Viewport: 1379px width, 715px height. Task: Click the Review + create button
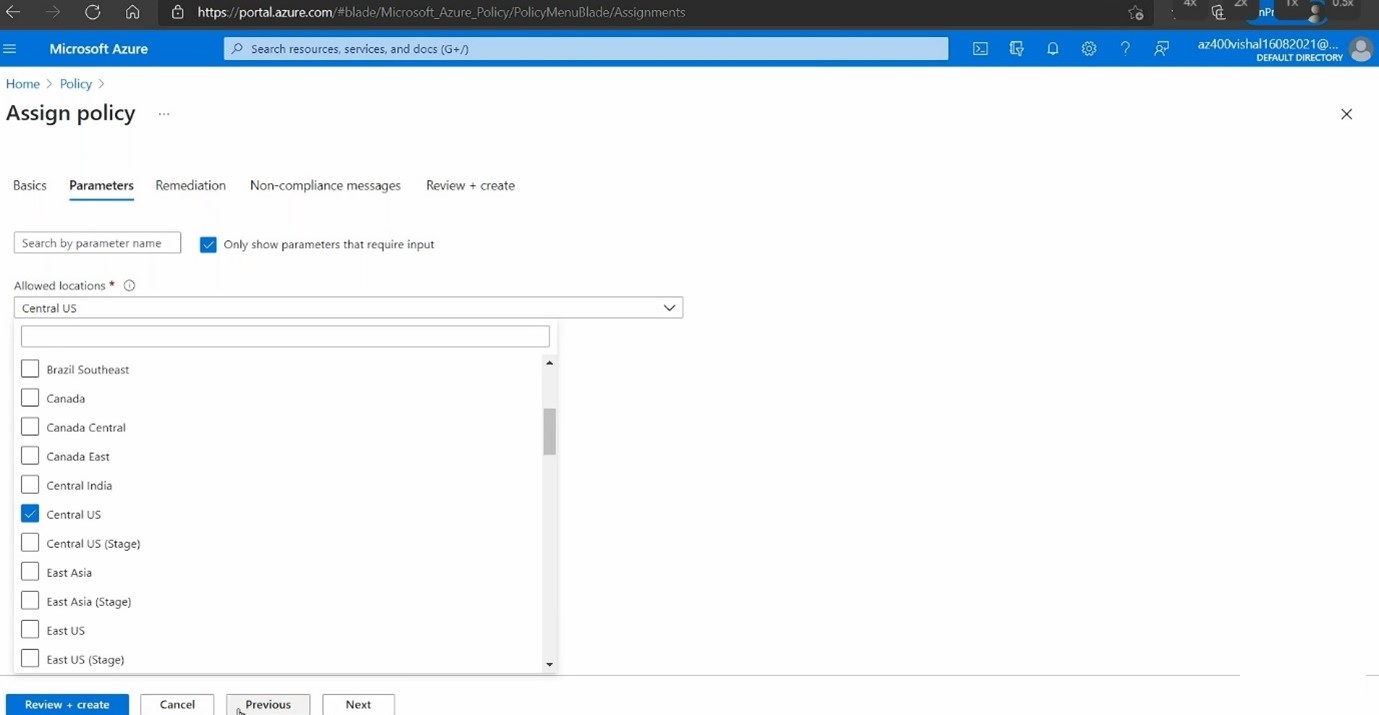(x=67, y=705)
